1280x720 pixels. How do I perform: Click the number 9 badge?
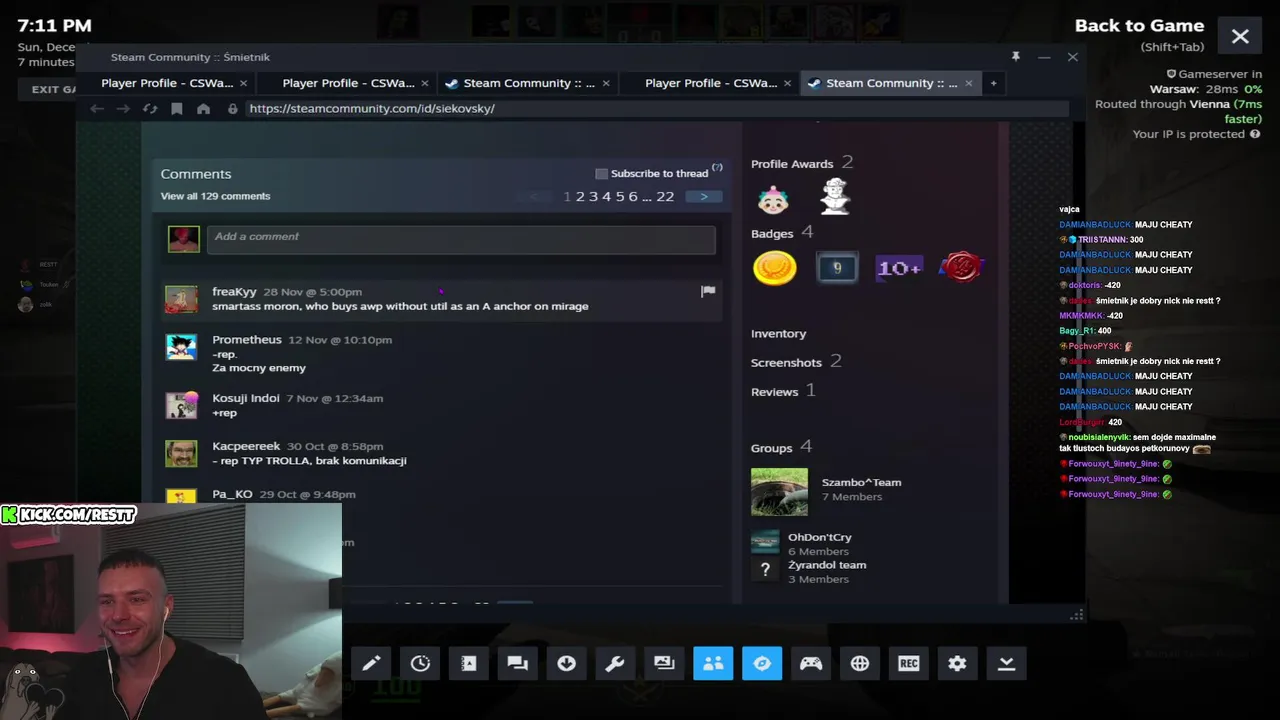point(837,268)
